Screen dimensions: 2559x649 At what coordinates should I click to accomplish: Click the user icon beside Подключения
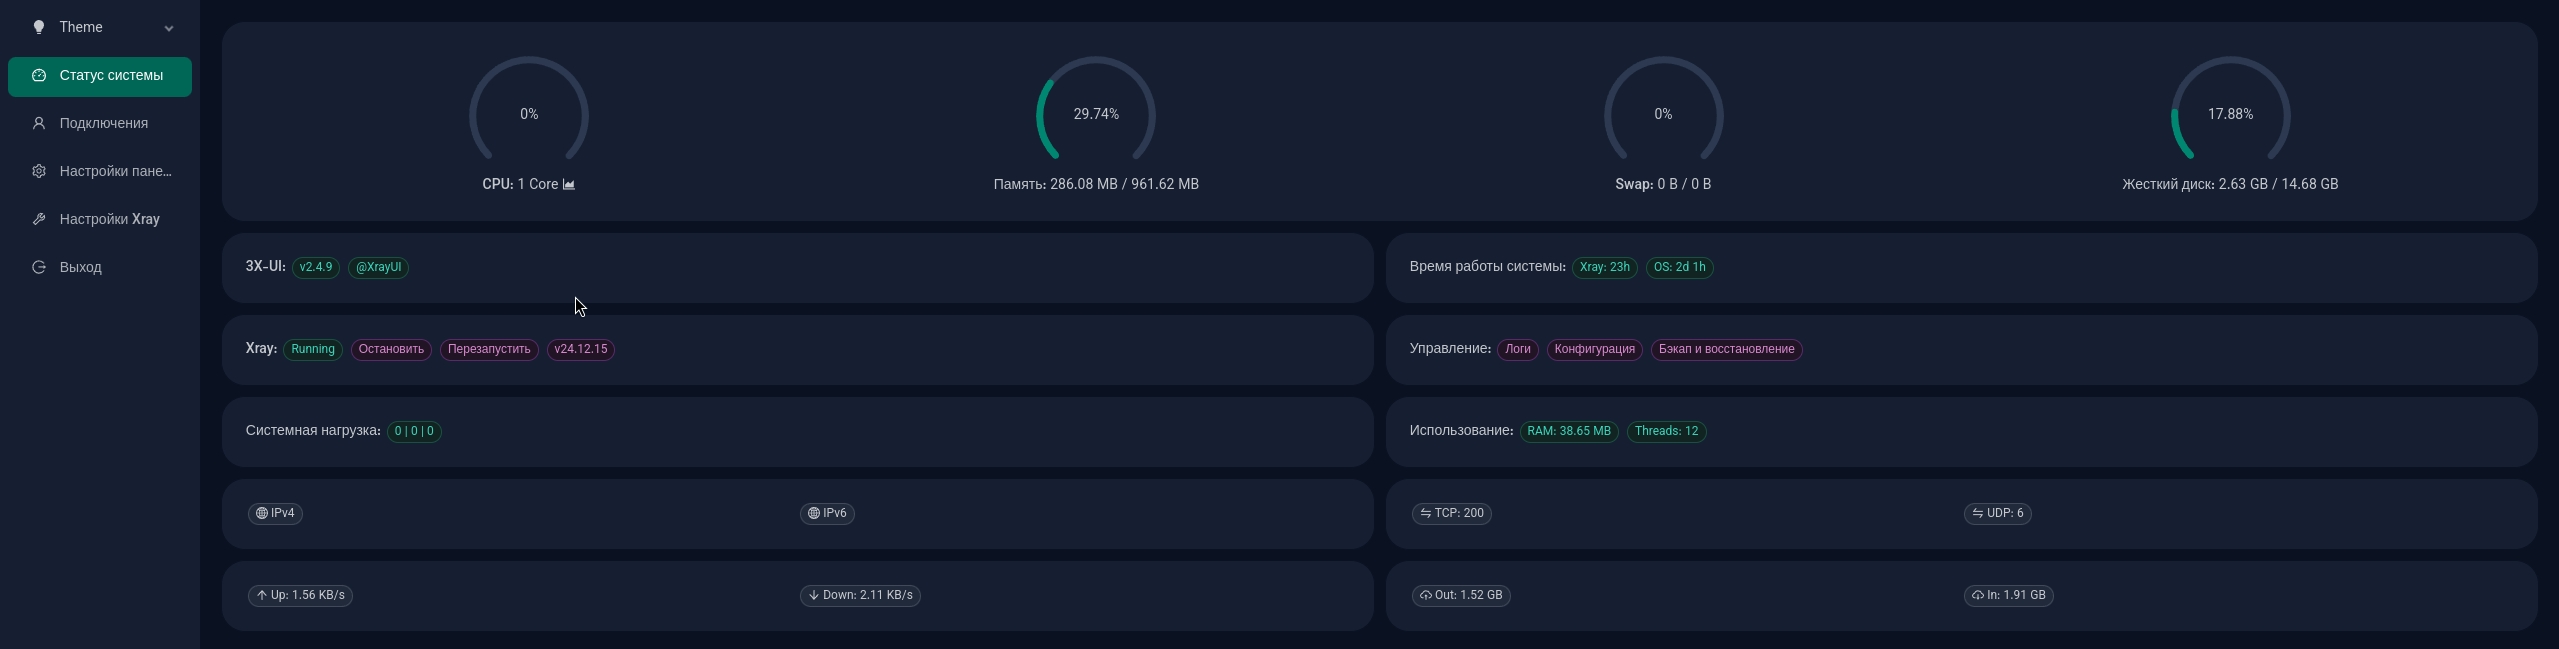39,123
